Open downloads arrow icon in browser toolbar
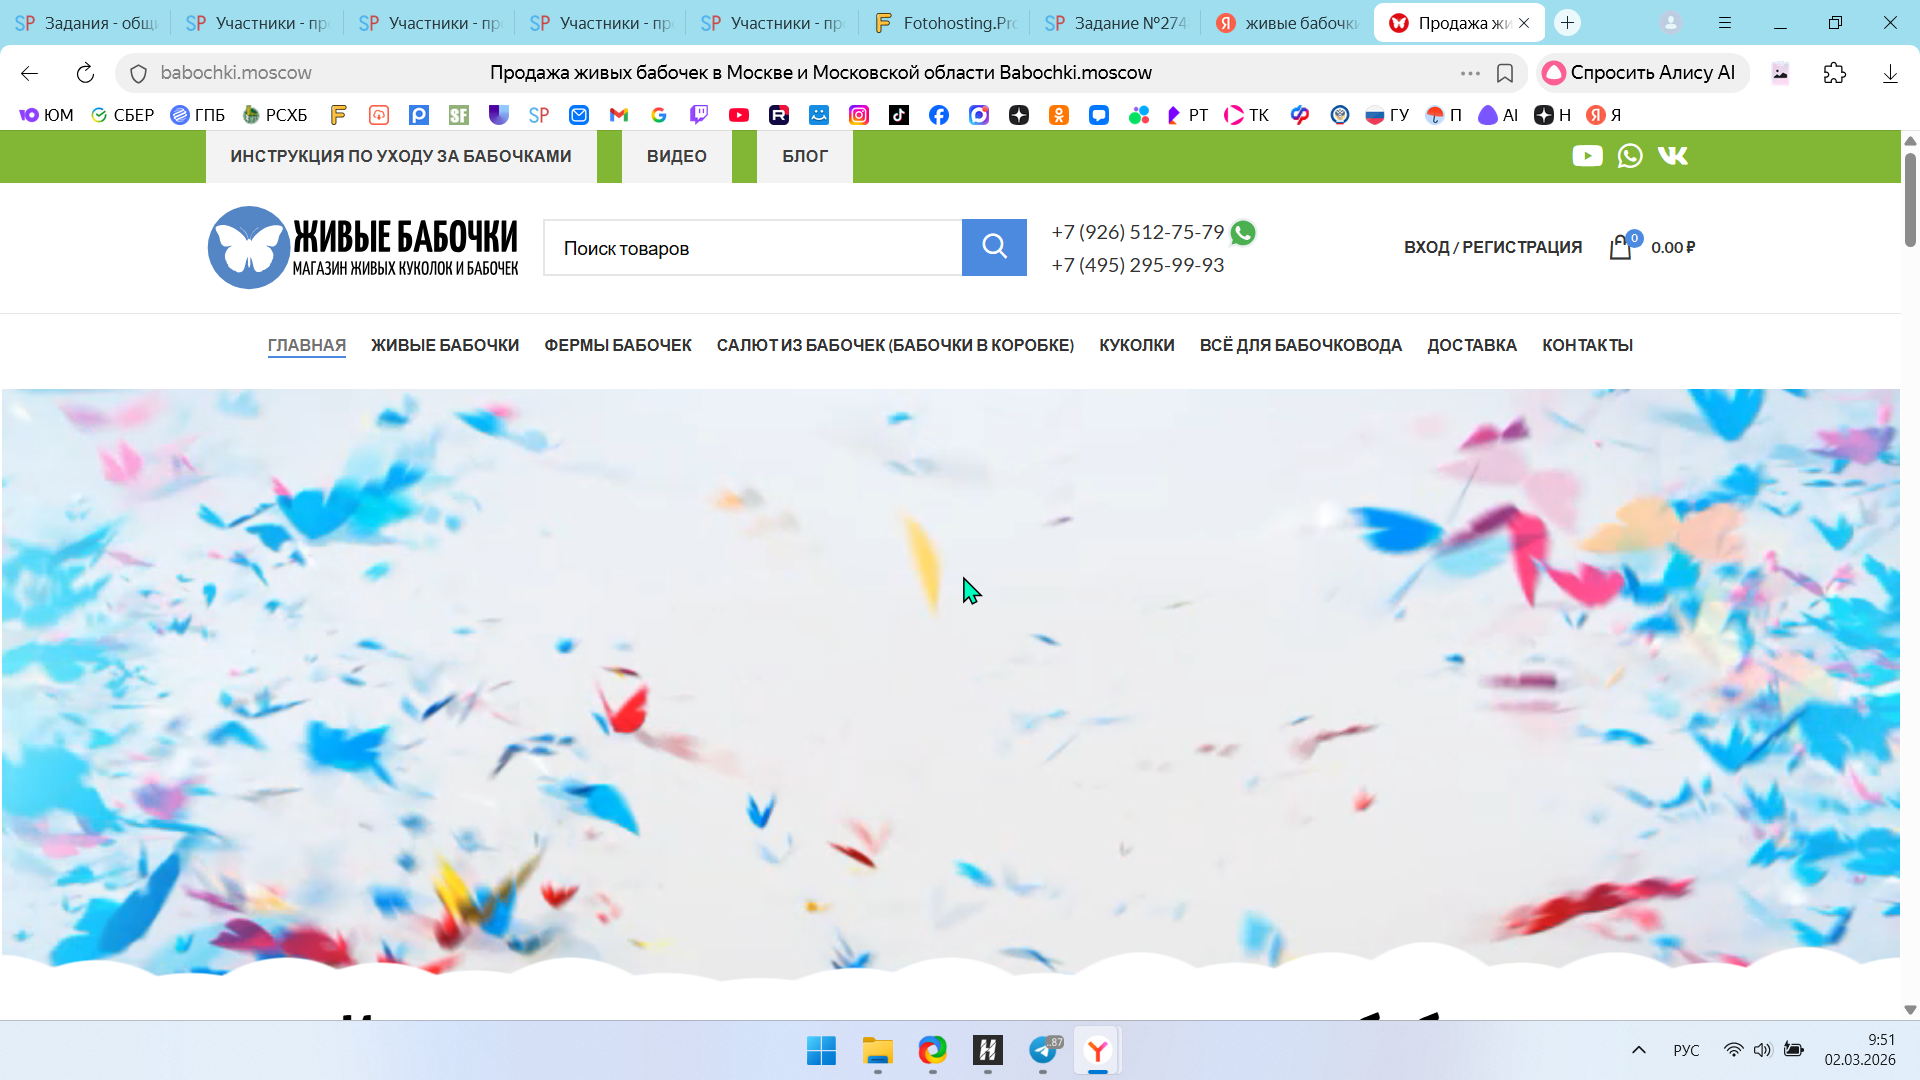Screen dimensions: 1920x1080 point(1890,73)
